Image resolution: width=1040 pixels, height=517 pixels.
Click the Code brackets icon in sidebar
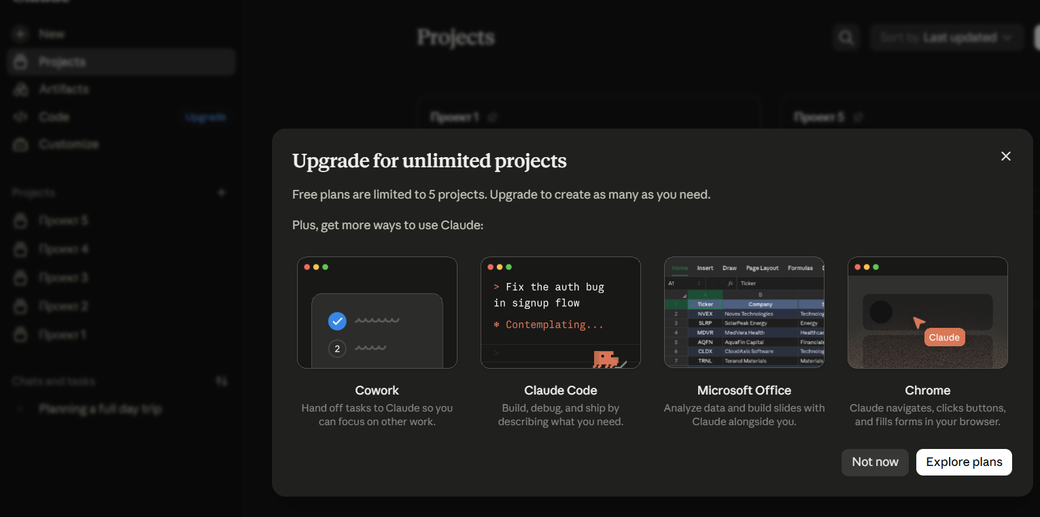[21, 117]
